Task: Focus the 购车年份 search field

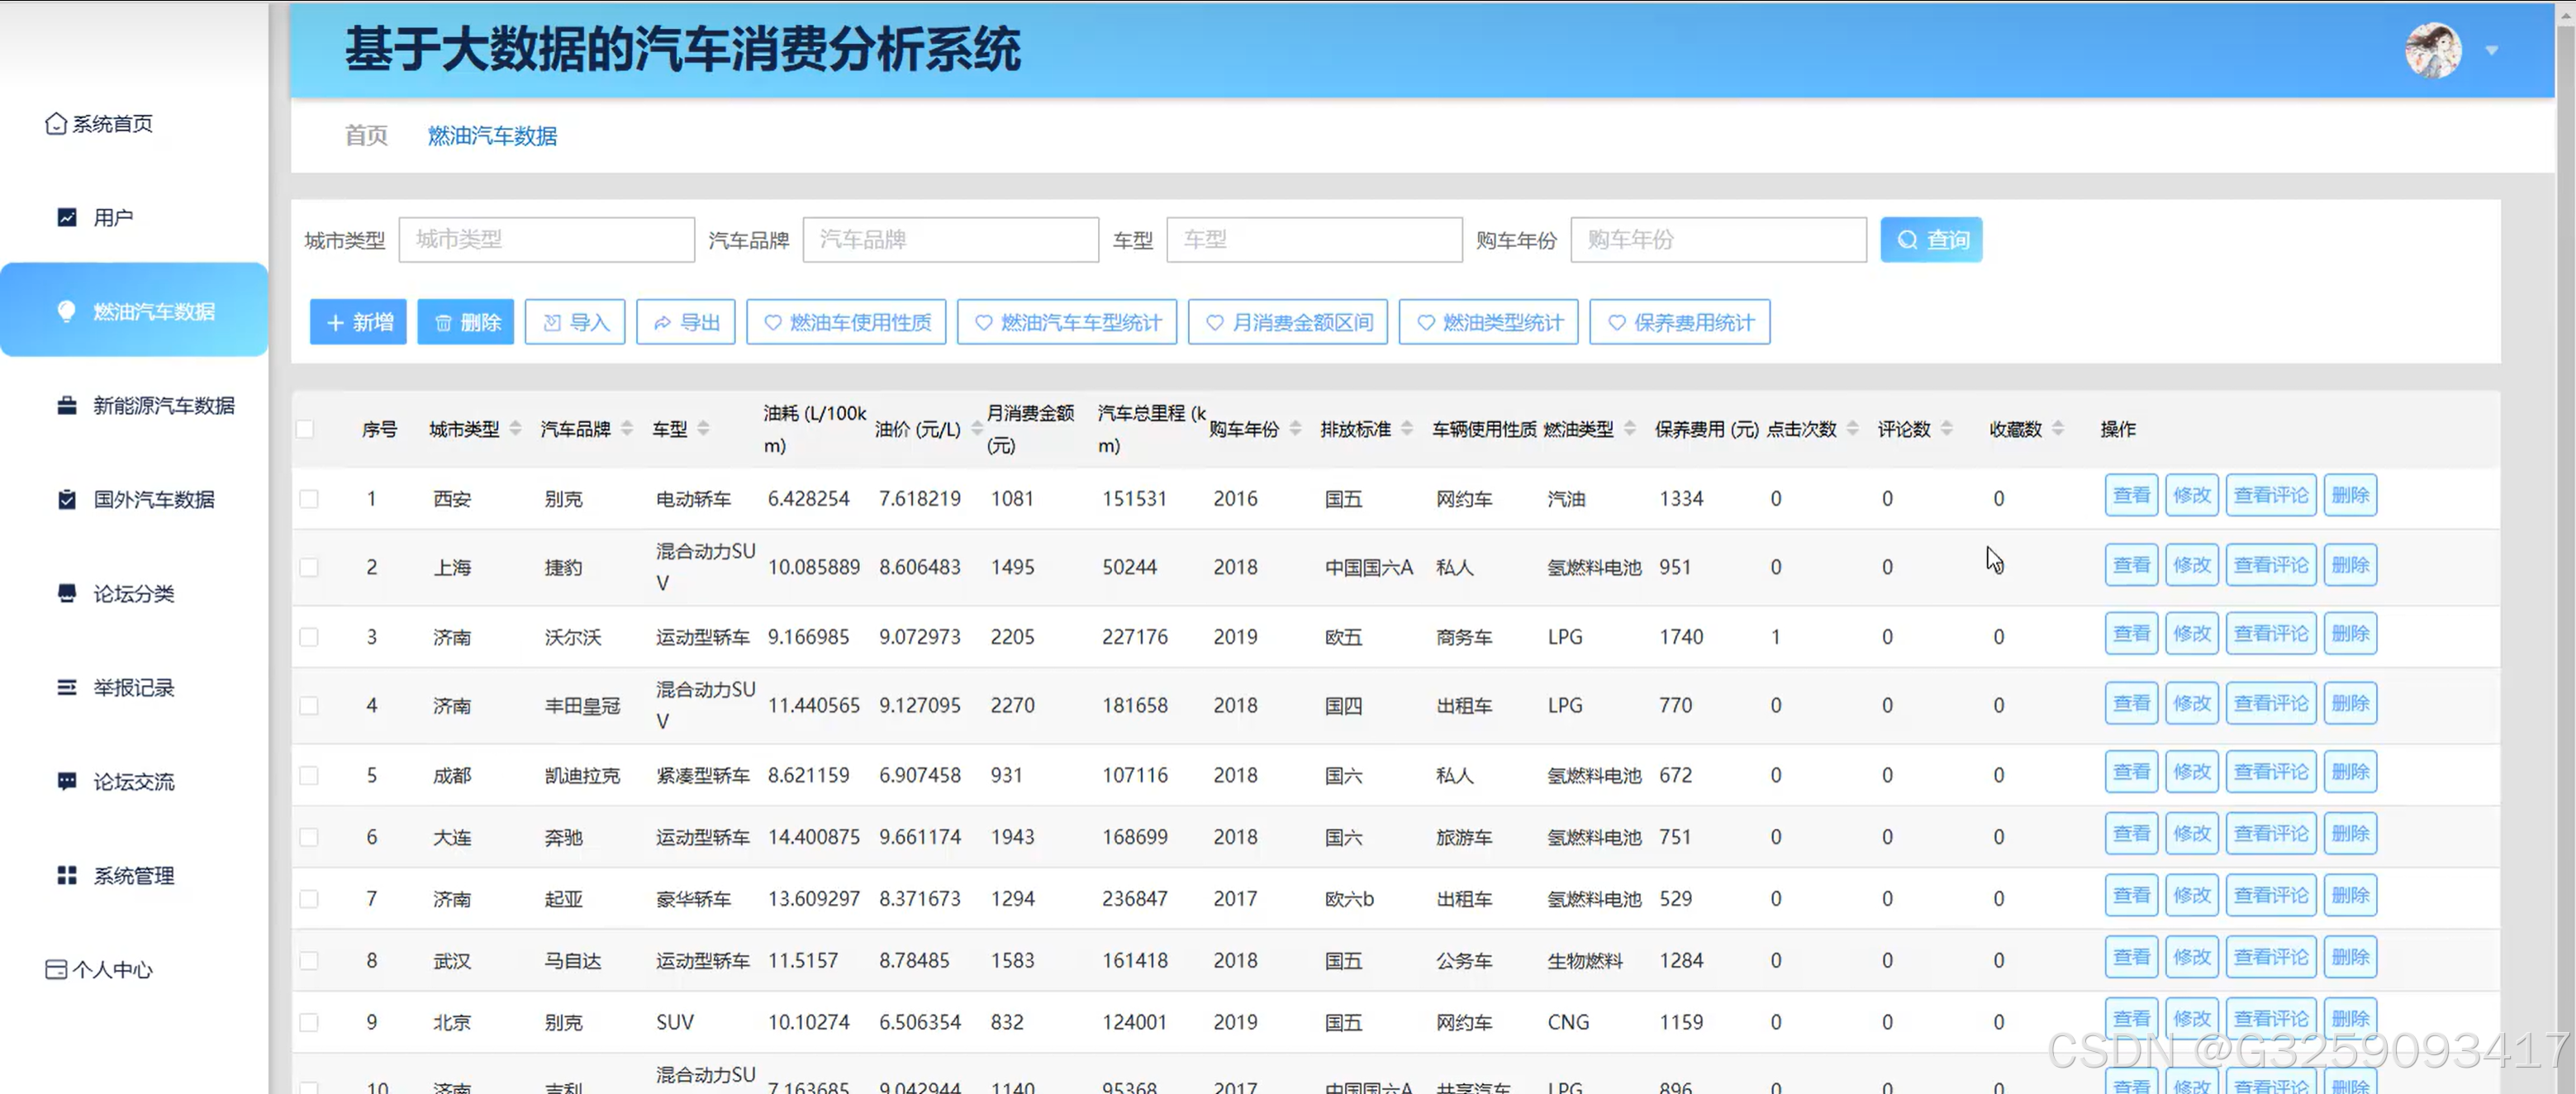Action: coord(1719,240)
